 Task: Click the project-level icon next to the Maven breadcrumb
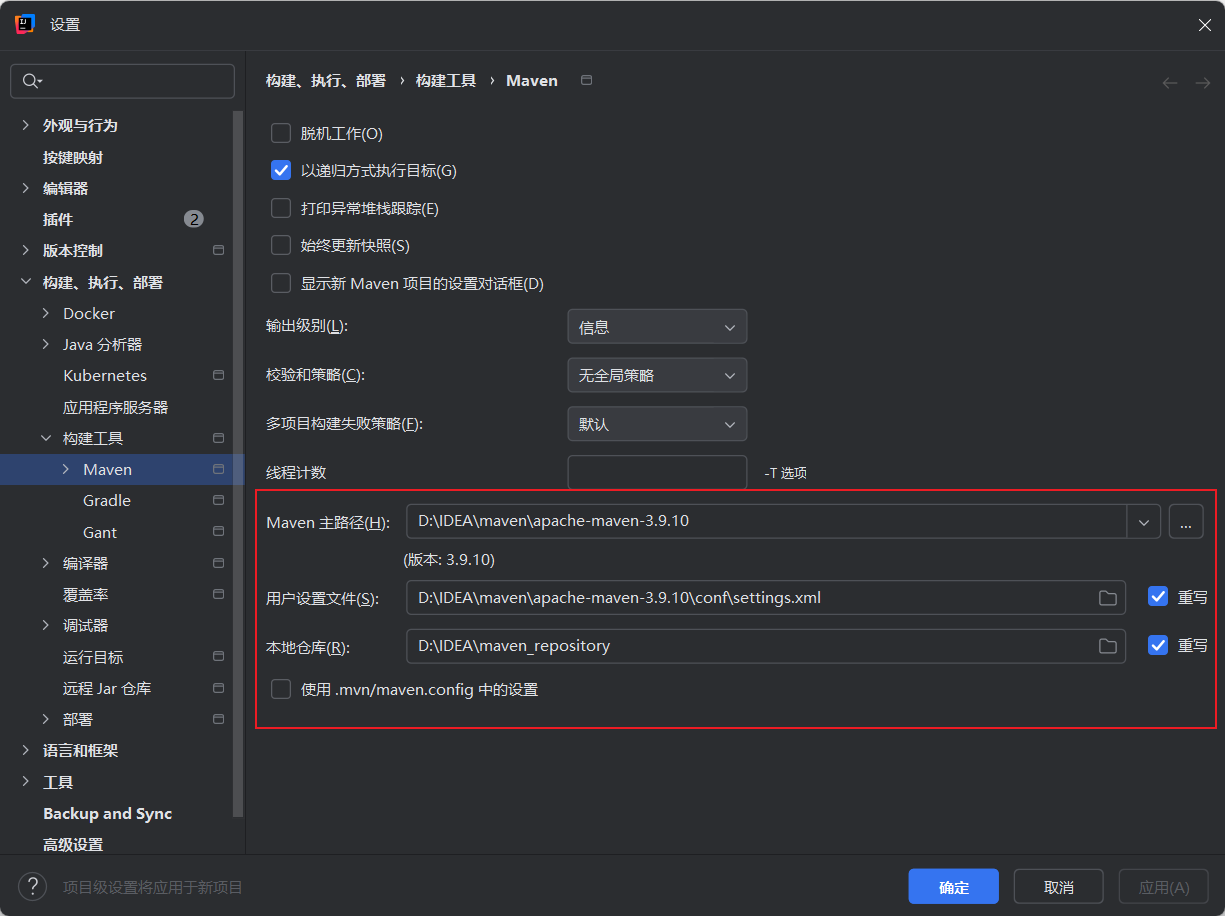(x=587, y=80)
